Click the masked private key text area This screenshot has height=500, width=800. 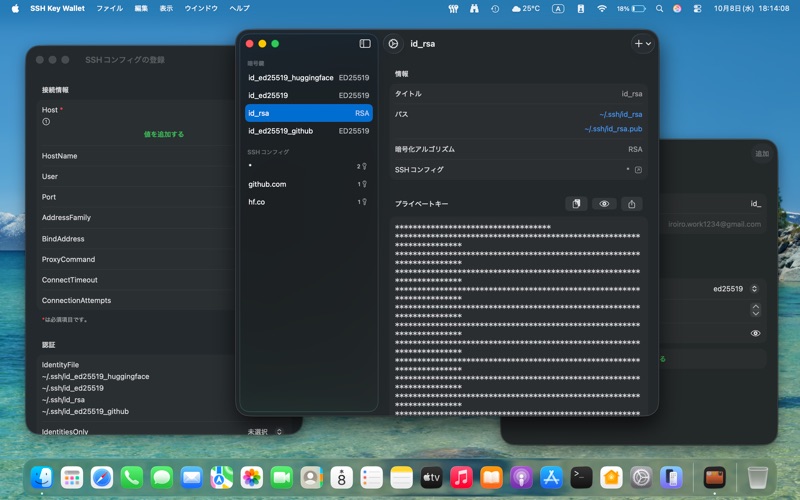(519, 316)
